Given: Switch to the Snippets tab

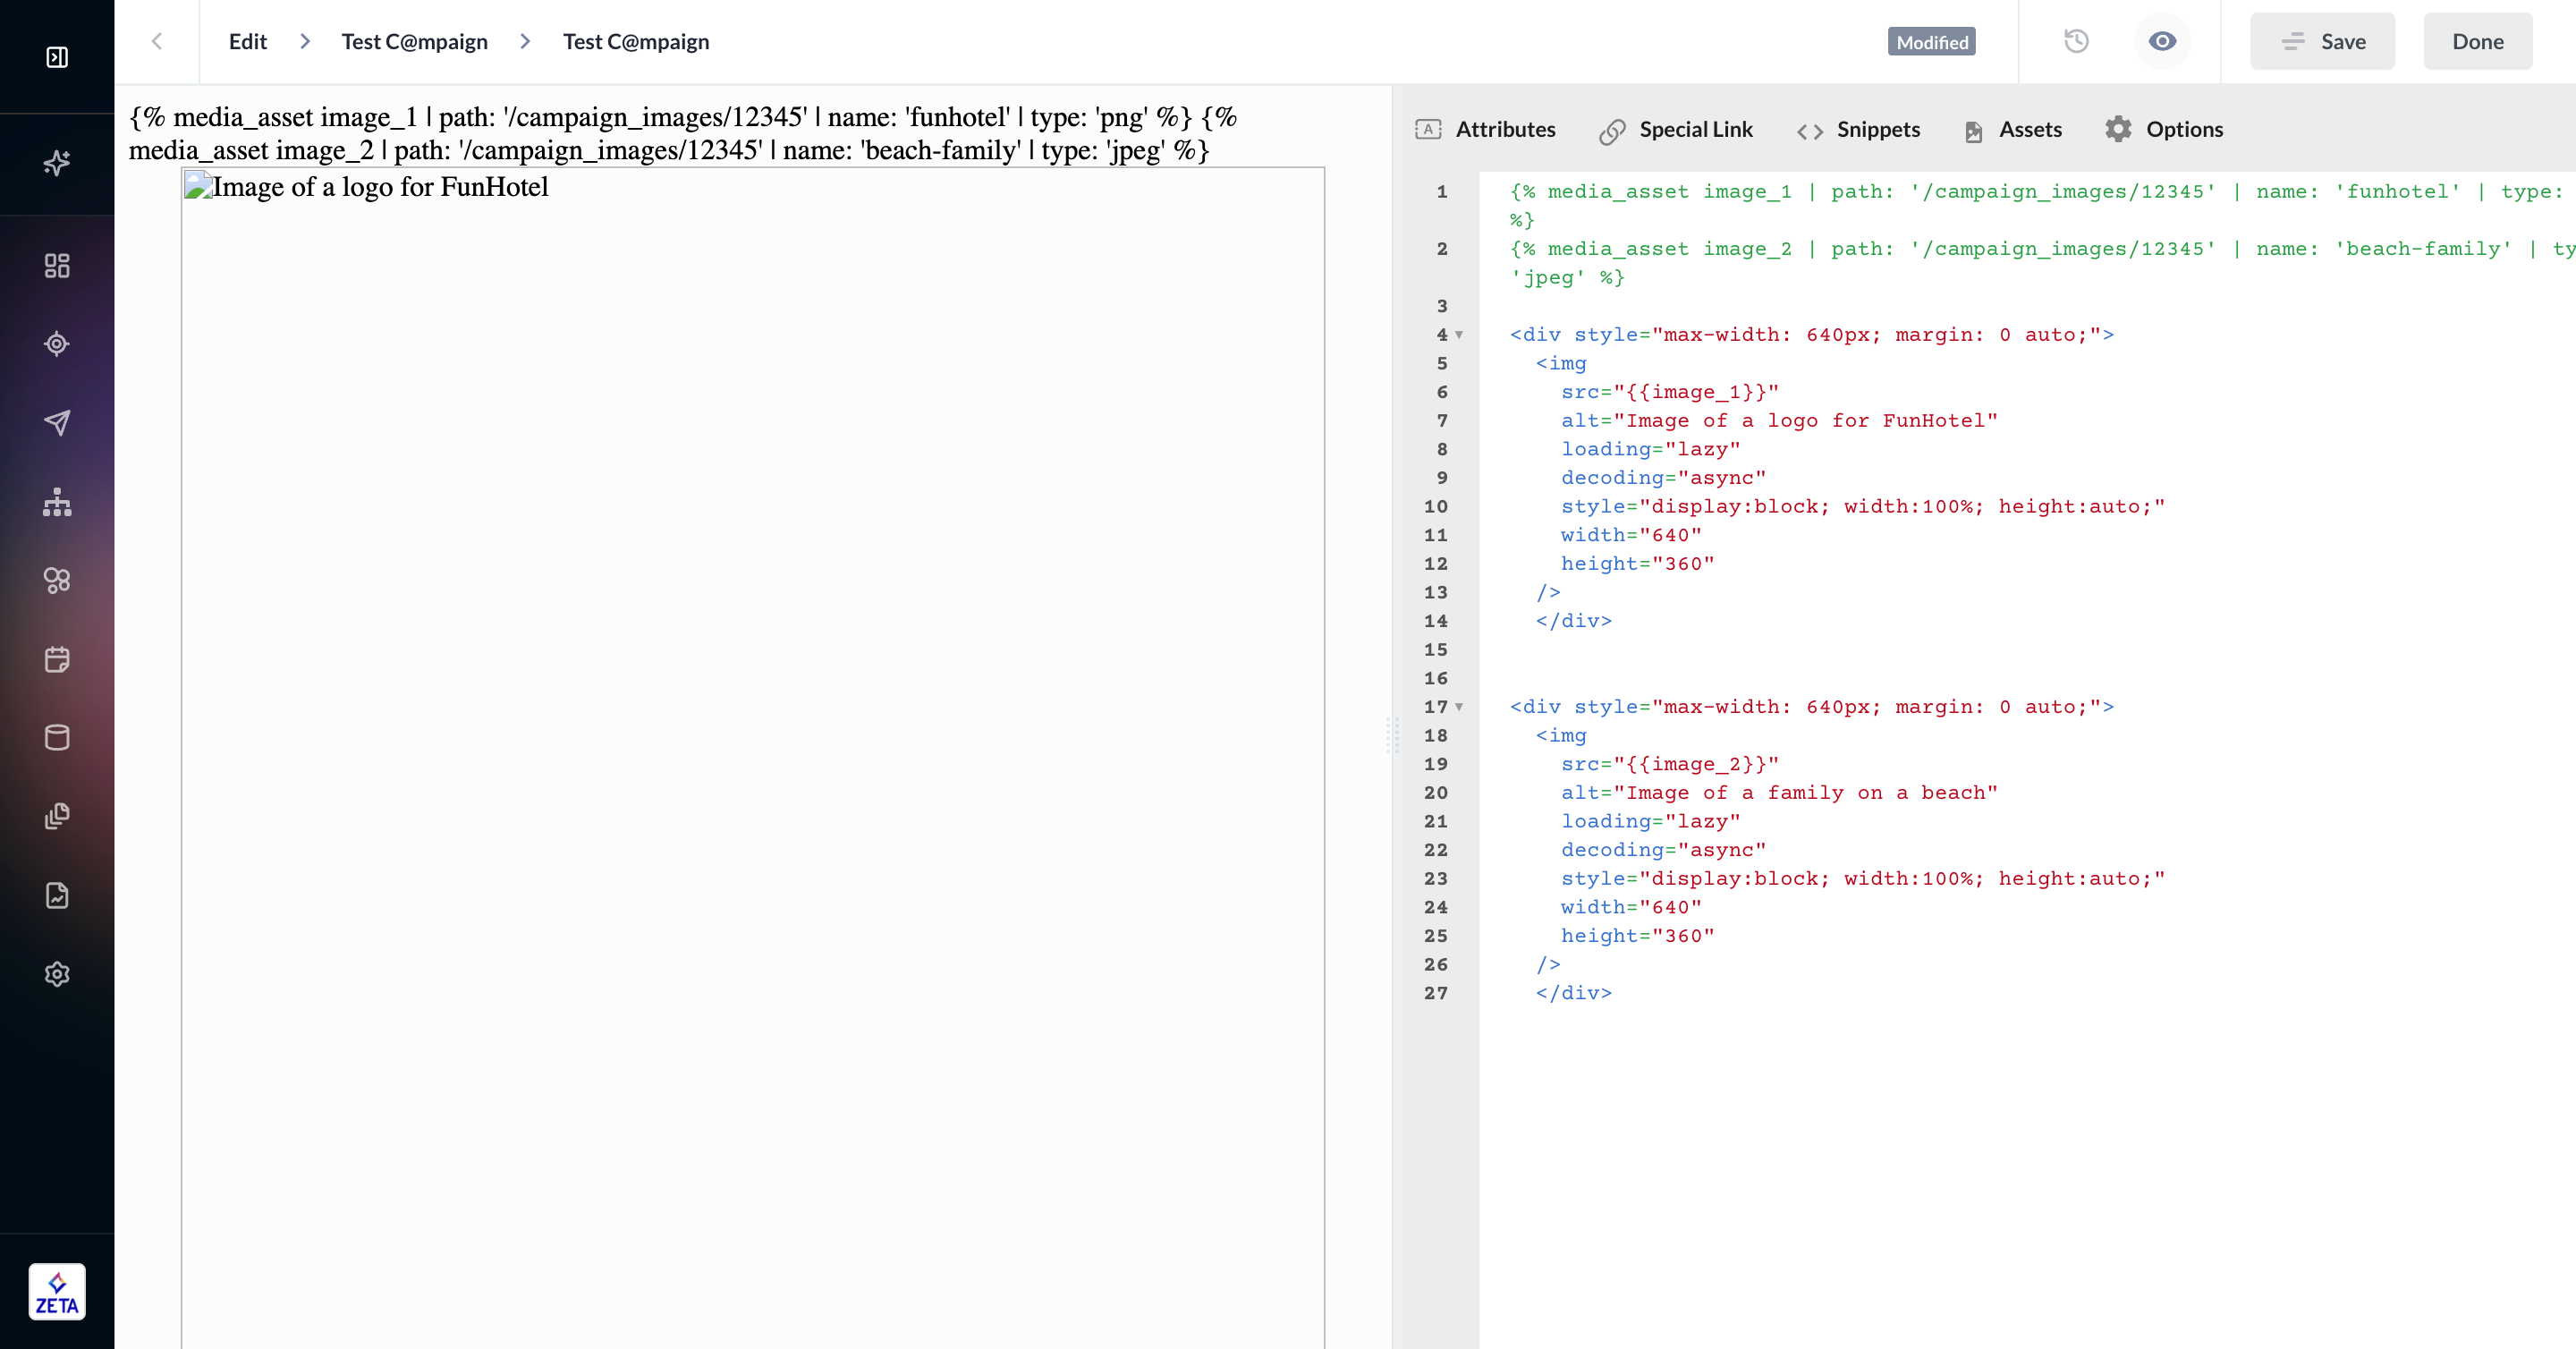Looking at the screenshot, I should pyautogui.click(x=1858, y=129).
